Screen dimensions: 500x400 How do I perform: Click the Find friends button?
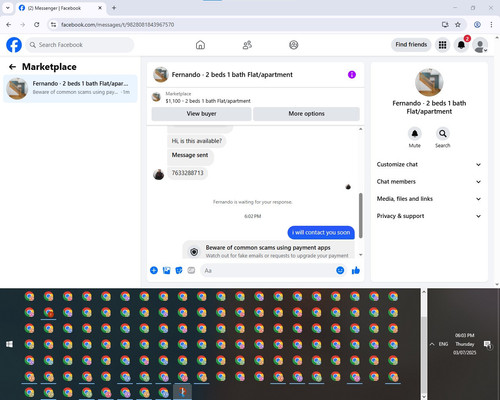point(411,45)
